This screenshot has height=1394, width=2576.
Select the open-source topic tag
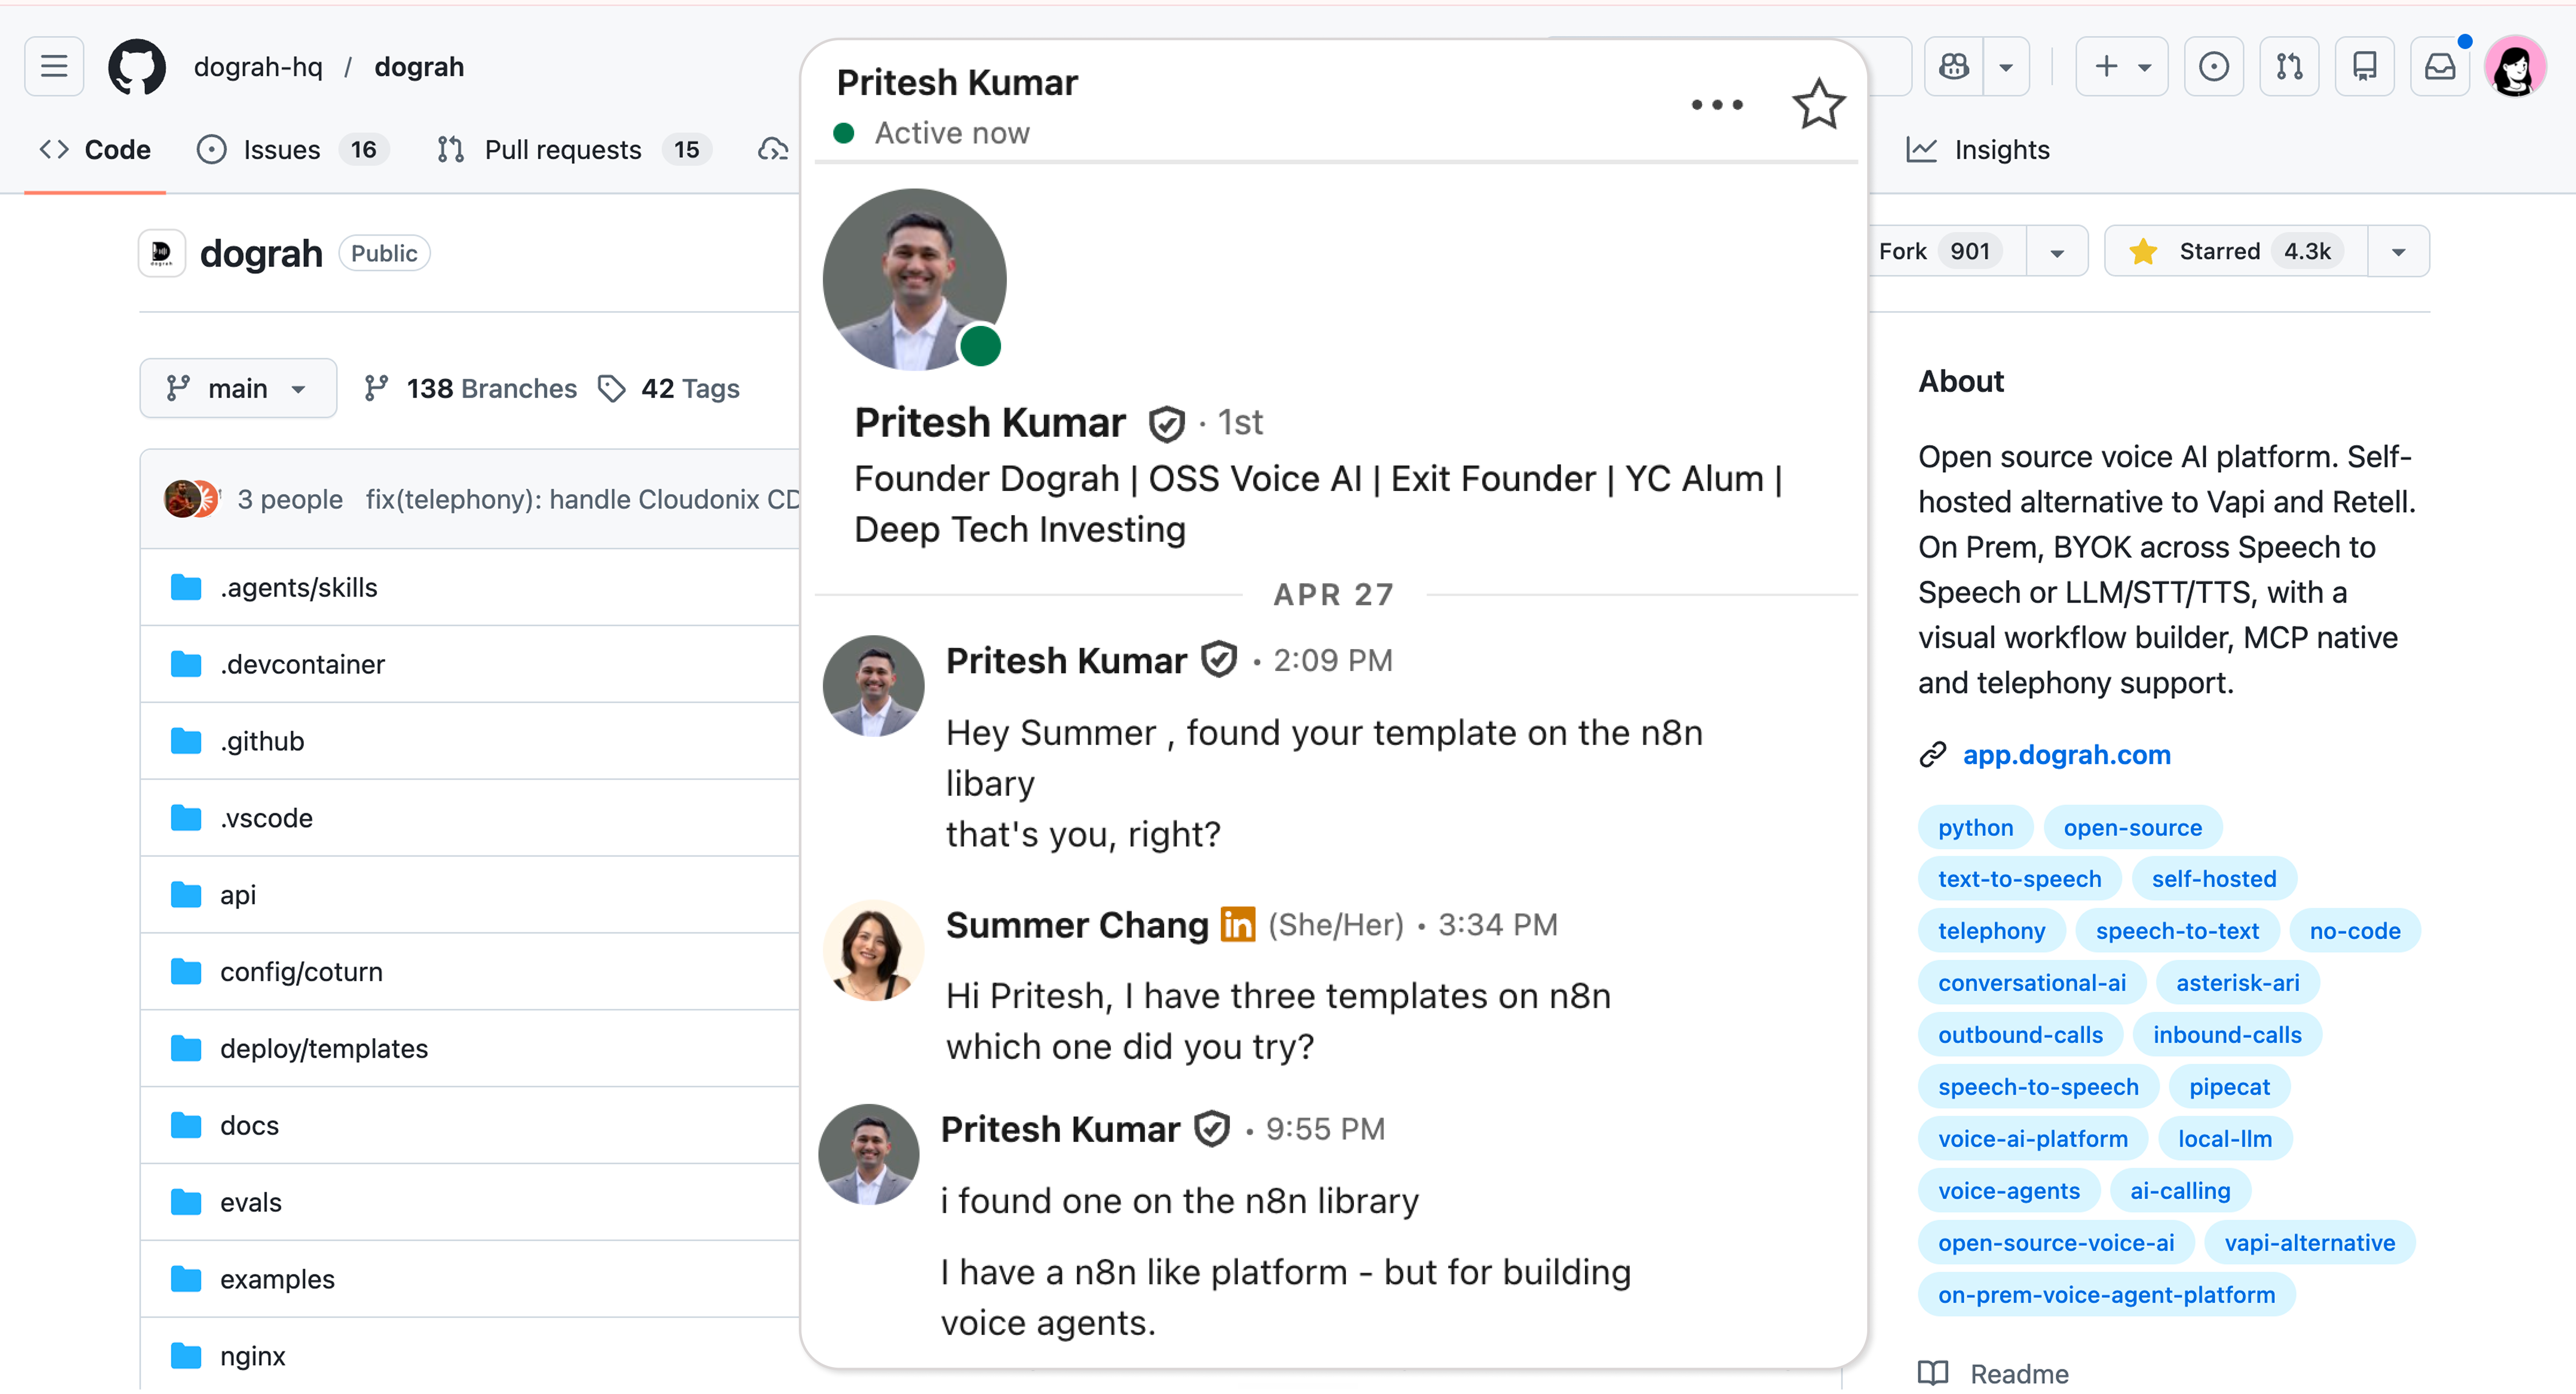[2132, 828]
